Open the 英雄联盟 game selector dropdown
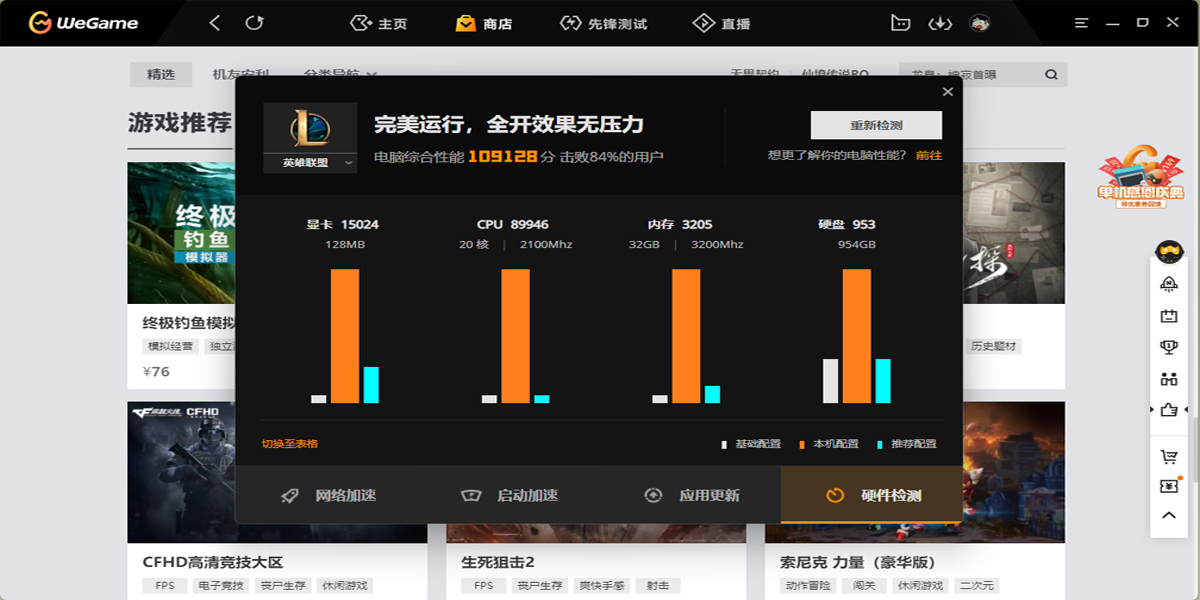The height and width of the screenshot is (600, 1200). (310, 162)
